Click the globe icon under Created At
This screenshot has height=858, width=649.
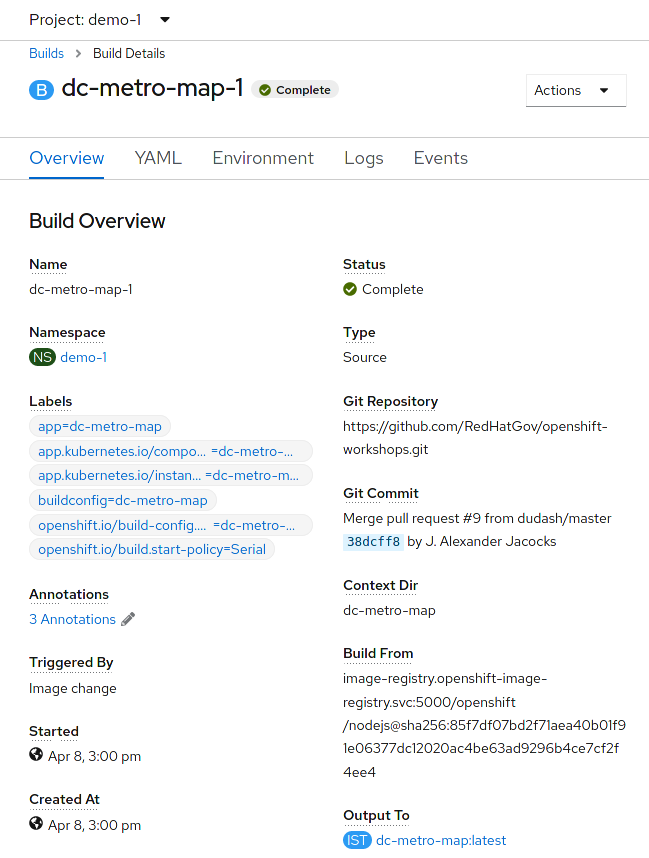point(36,824)
